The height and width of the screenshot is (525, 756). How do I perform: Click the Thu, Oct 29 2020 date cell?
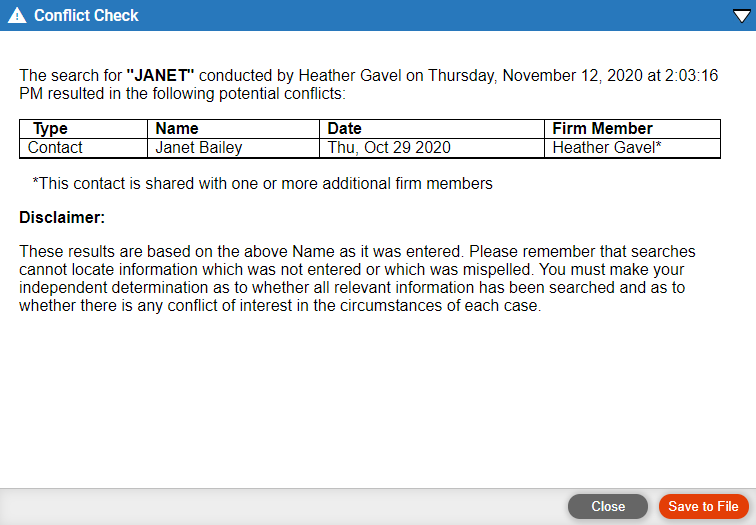point(432,148)
